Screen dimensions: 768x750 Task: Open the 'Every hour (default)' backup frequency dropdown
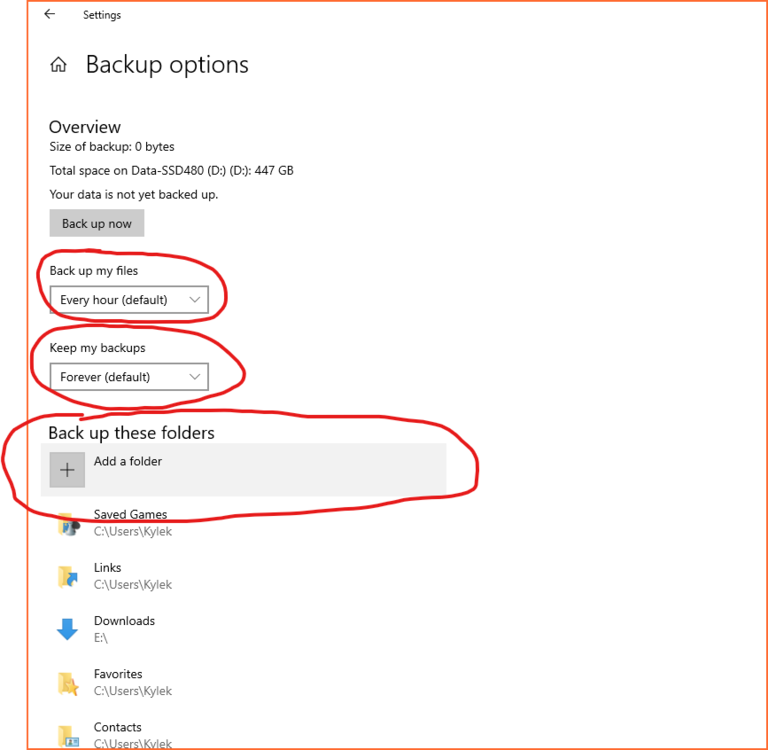tap(129, 300)
